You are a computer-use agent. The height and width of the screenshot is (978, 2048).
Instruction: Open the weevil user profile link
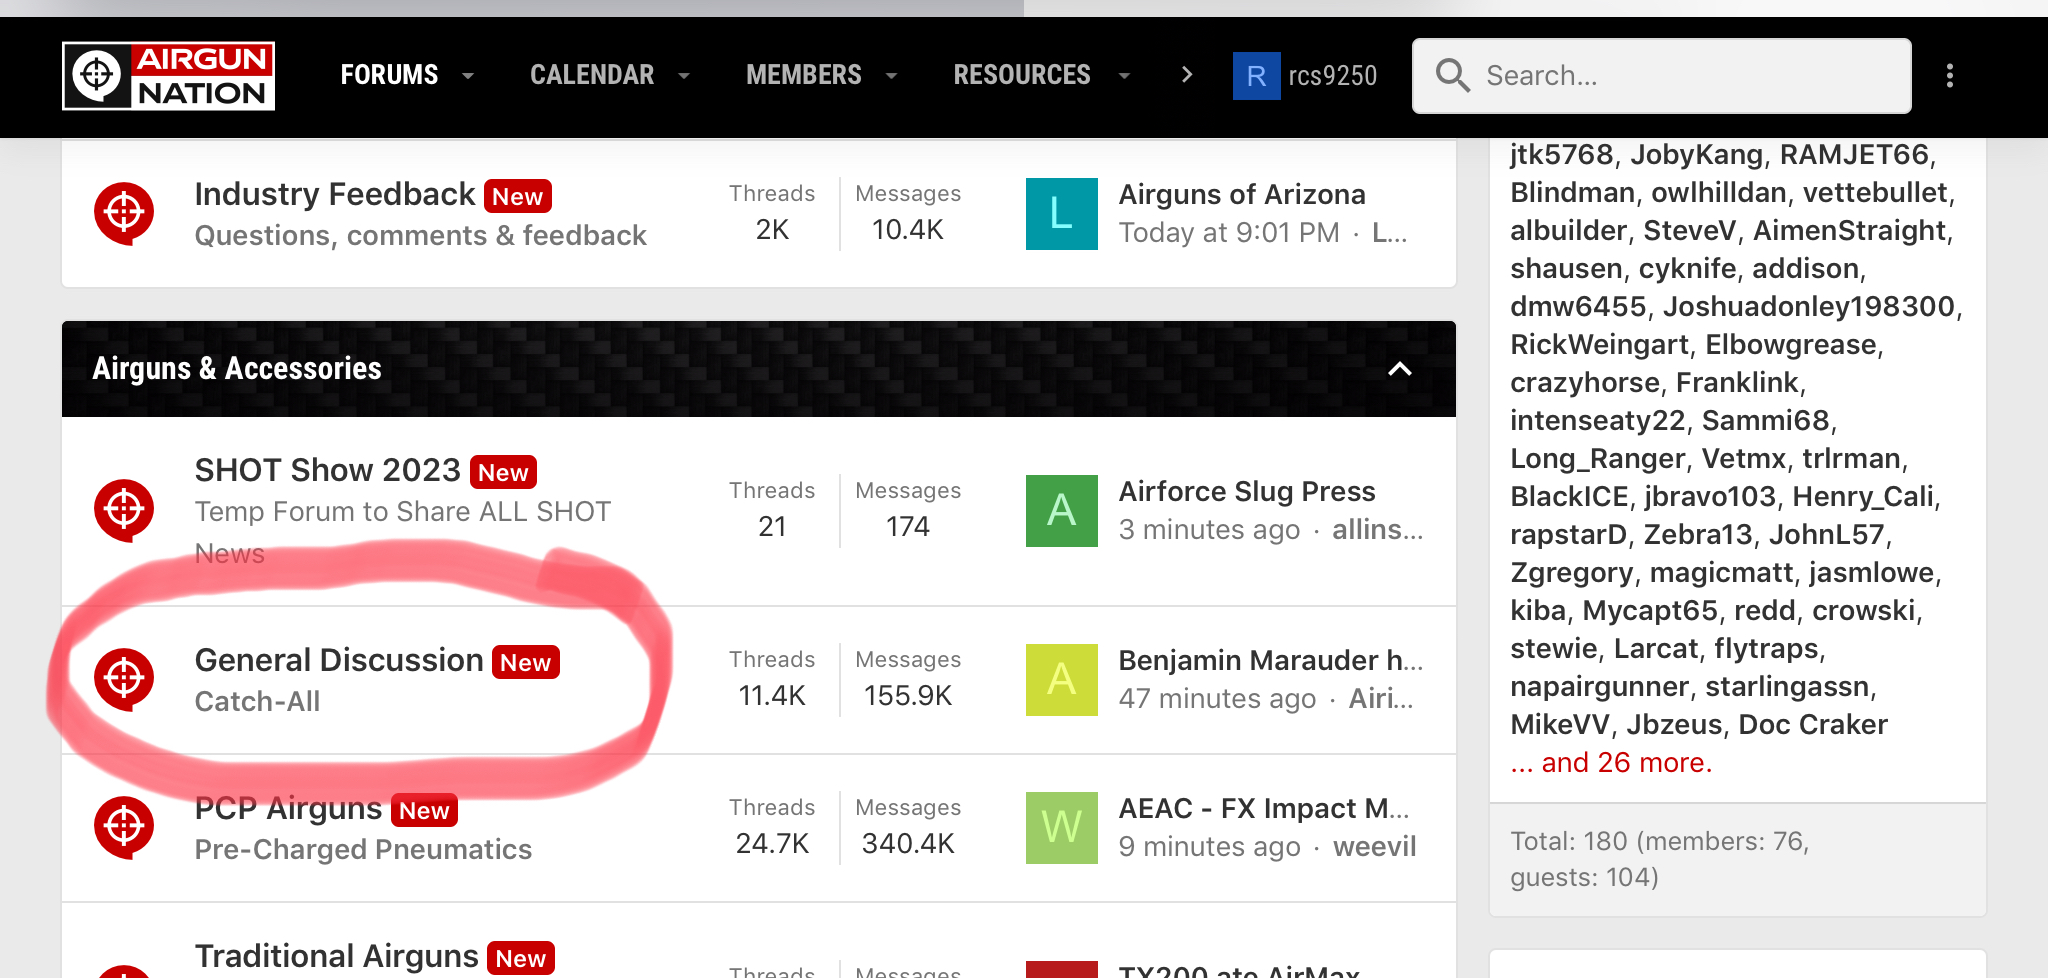pyautogui.click(x=1375, y=846)
